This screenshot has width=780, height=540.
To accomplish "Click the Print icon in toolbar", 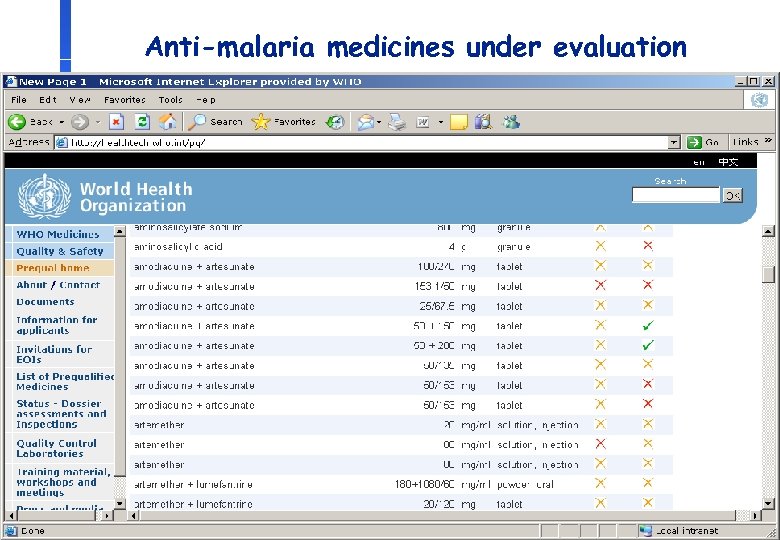I will [x=397, y=122].
